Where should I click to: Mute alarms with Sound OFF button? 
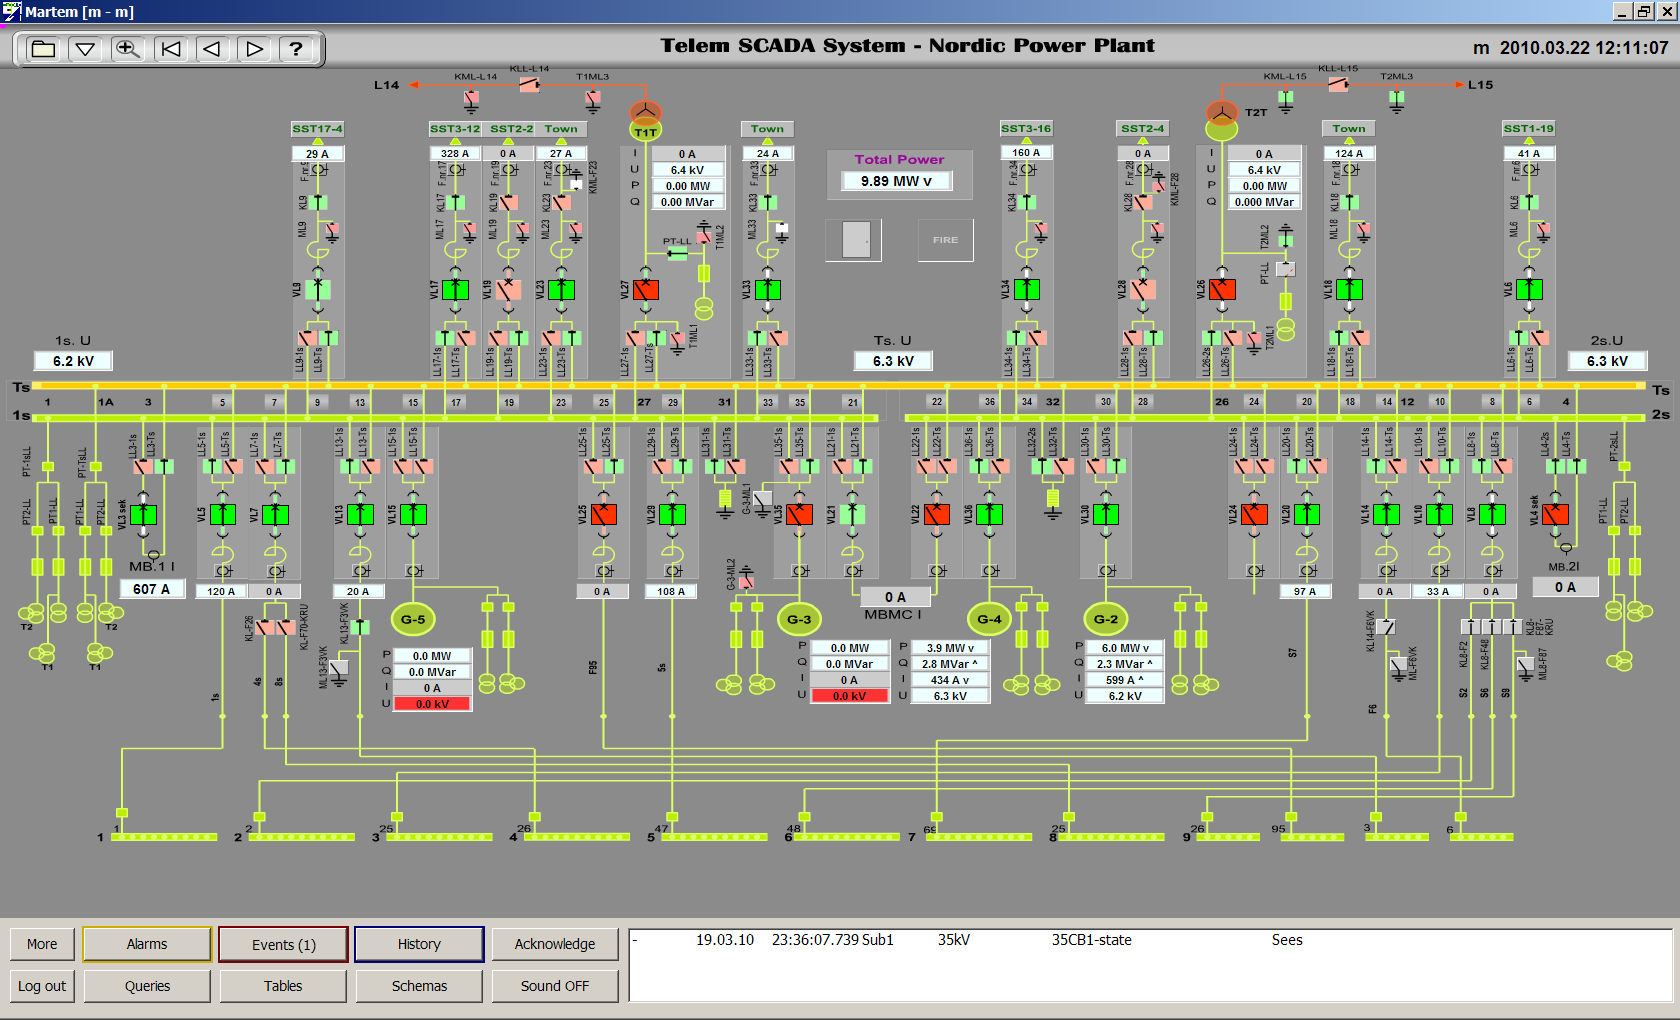(555, 986)
